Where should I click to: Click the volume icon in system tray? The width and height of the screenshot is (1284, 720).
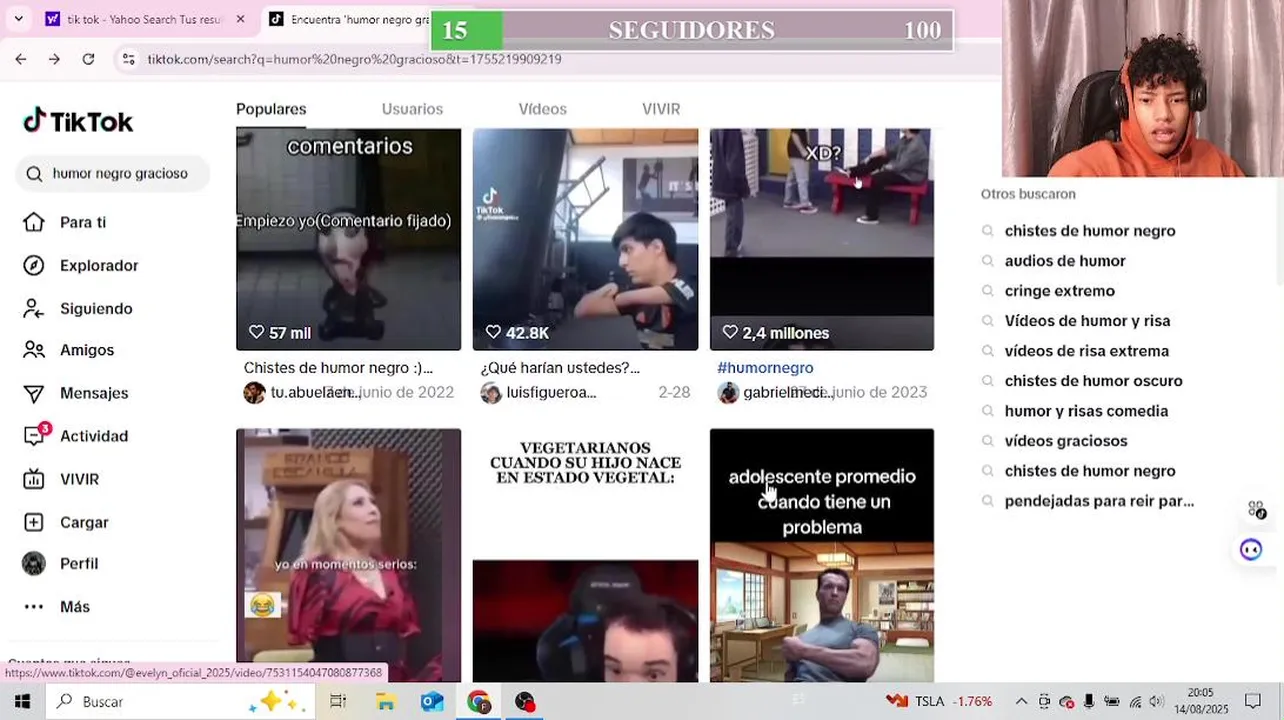click(x=1157, y=701)
